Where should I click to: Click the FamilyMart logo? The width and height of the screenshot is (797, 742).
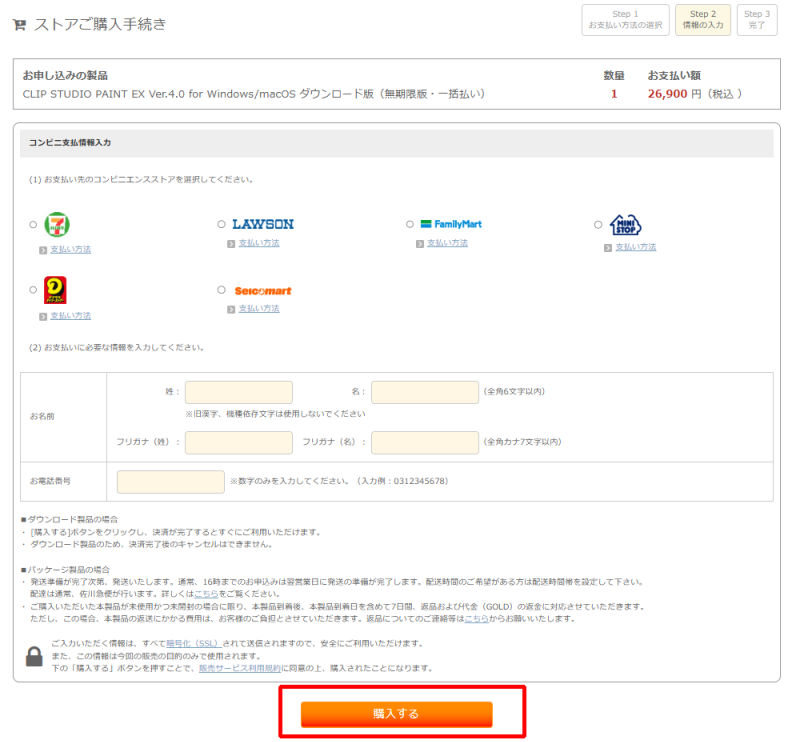451,224
